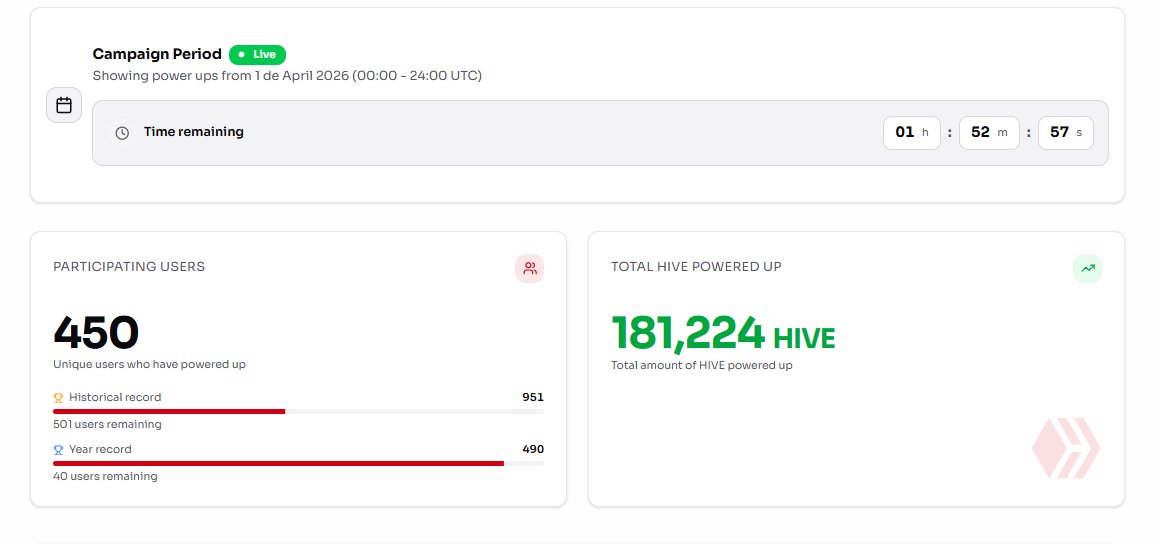Click the hours countdown box showing 01
This screenshot has height=544, width=1160.
[911, 132]
